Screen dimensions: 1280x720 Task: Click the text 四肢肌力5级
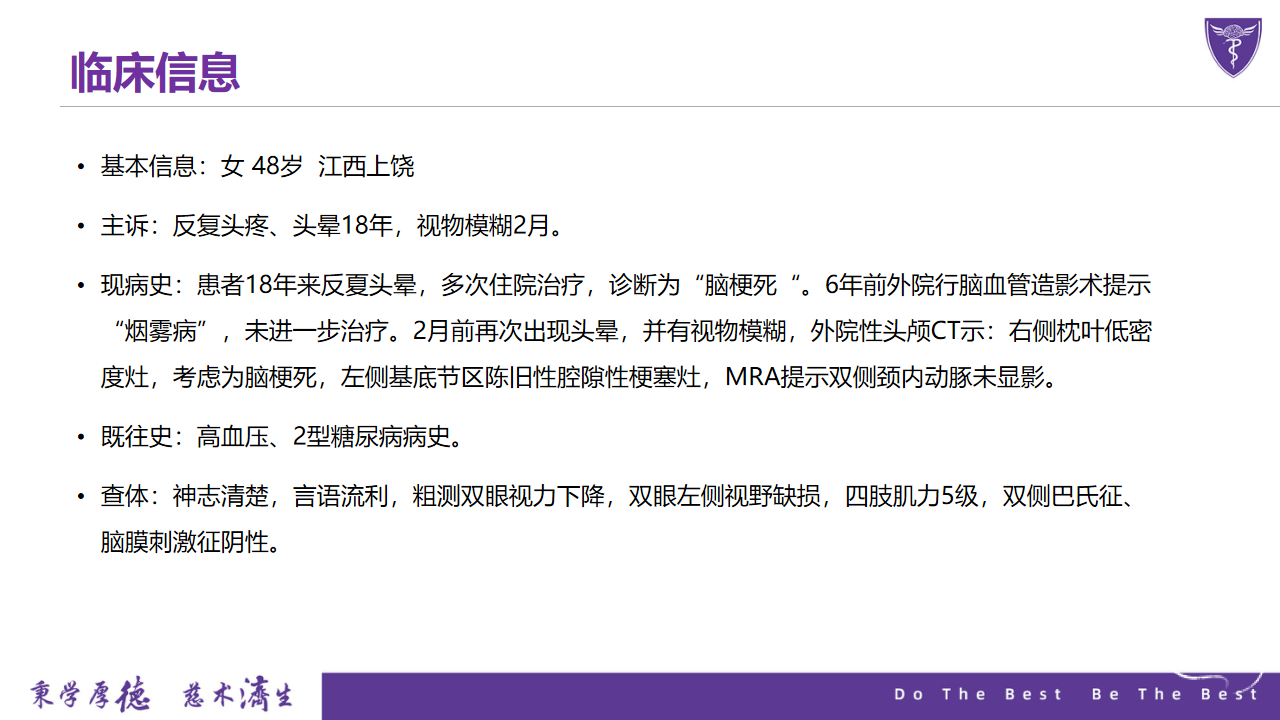point(910,496)
